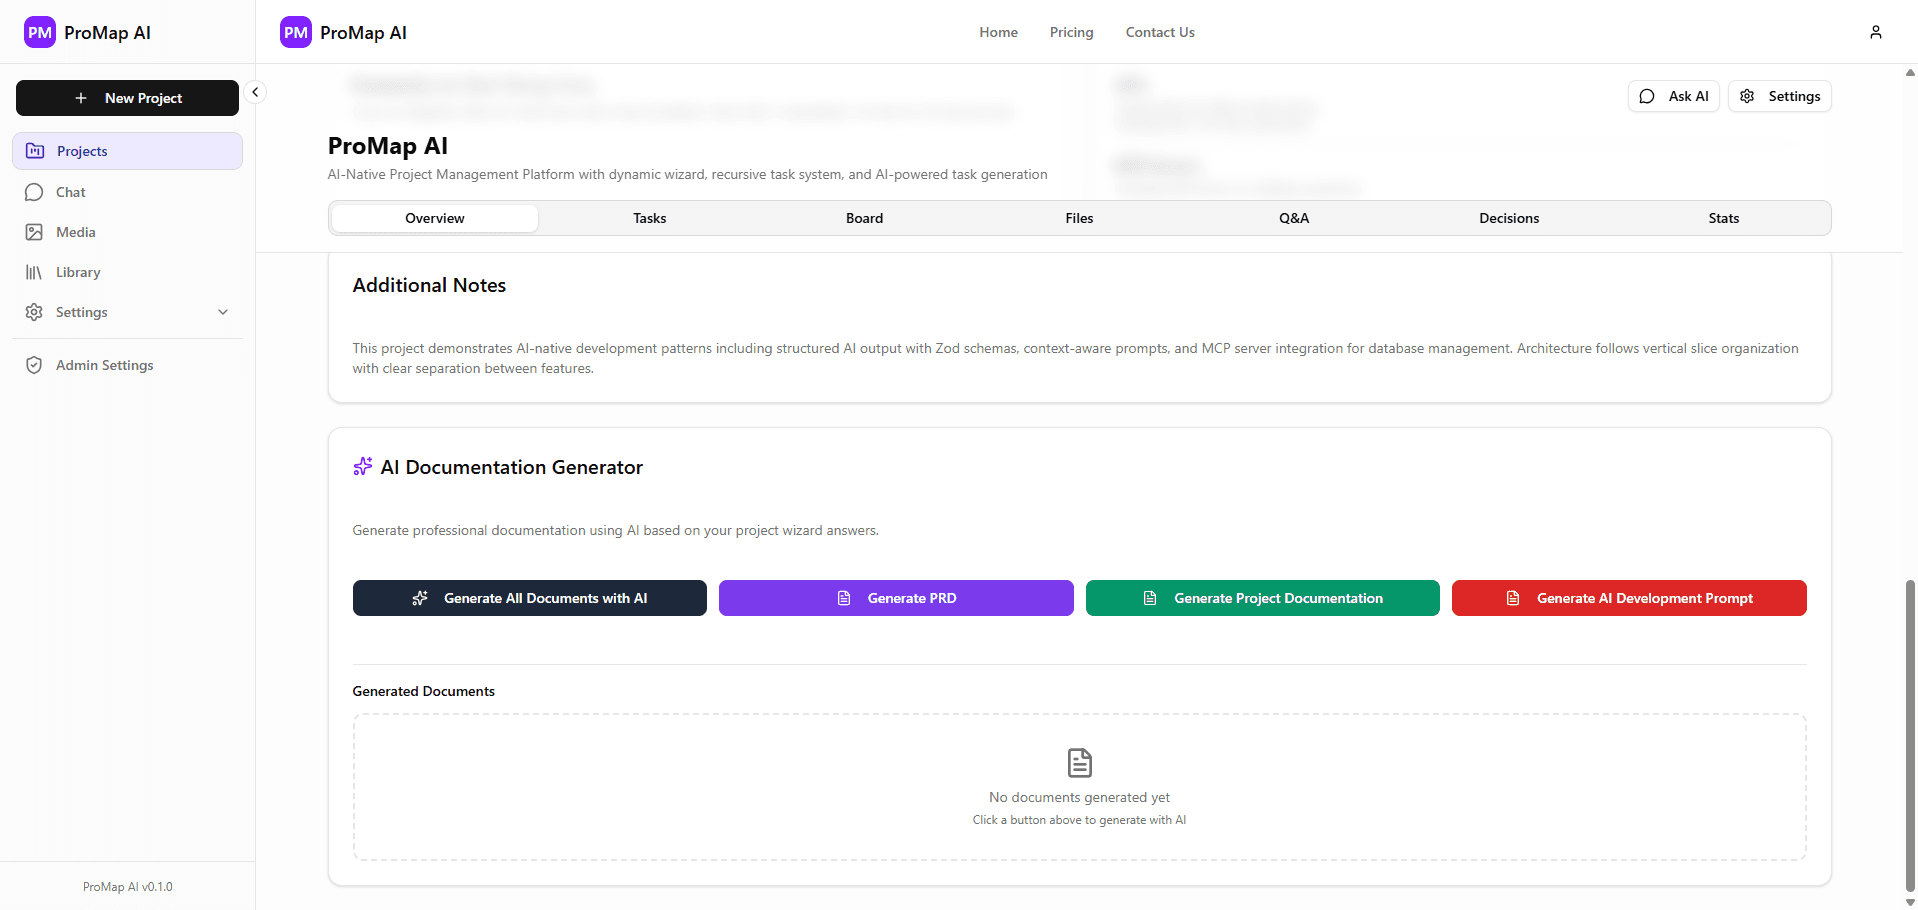
Task: Click the user profile icon at top right
Action: pos(1876,31)
